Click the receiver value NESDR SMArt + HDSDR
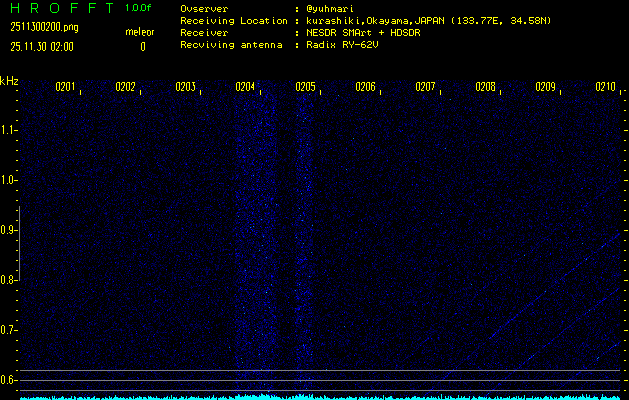The height and width of the screenshot is (400, 629). pyautogui.click(x=363, y=33)
